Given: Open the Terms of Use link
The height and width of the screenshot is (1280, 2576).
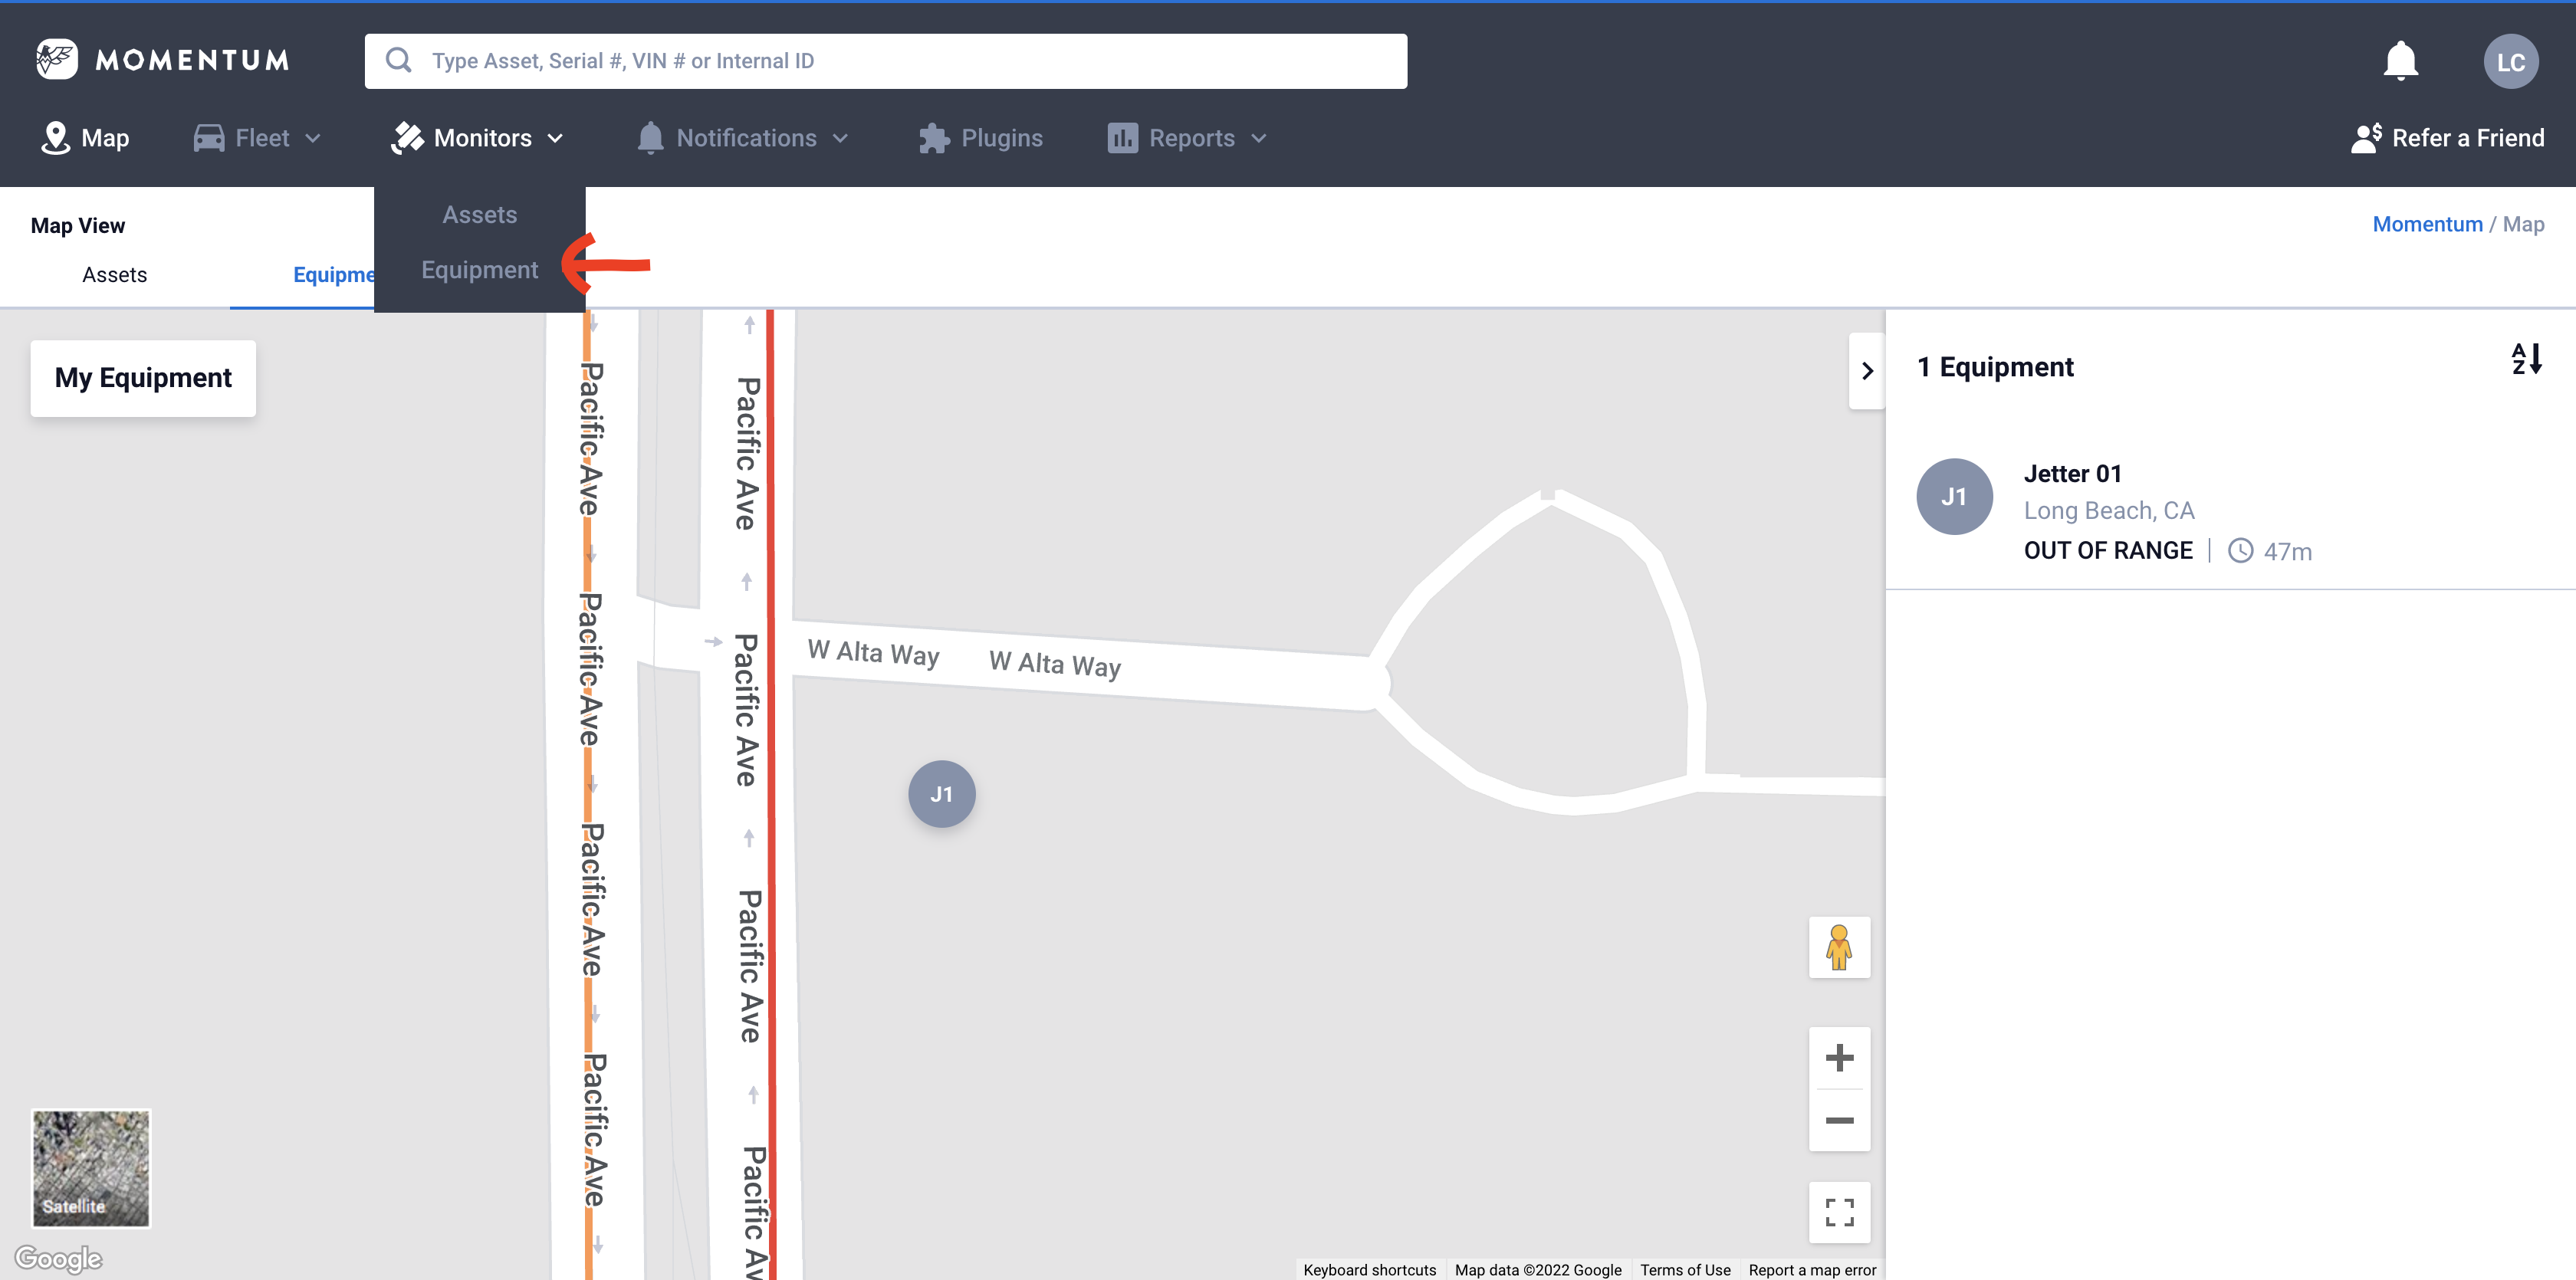Looking at the screenshot, I should coord(1685,1269).
